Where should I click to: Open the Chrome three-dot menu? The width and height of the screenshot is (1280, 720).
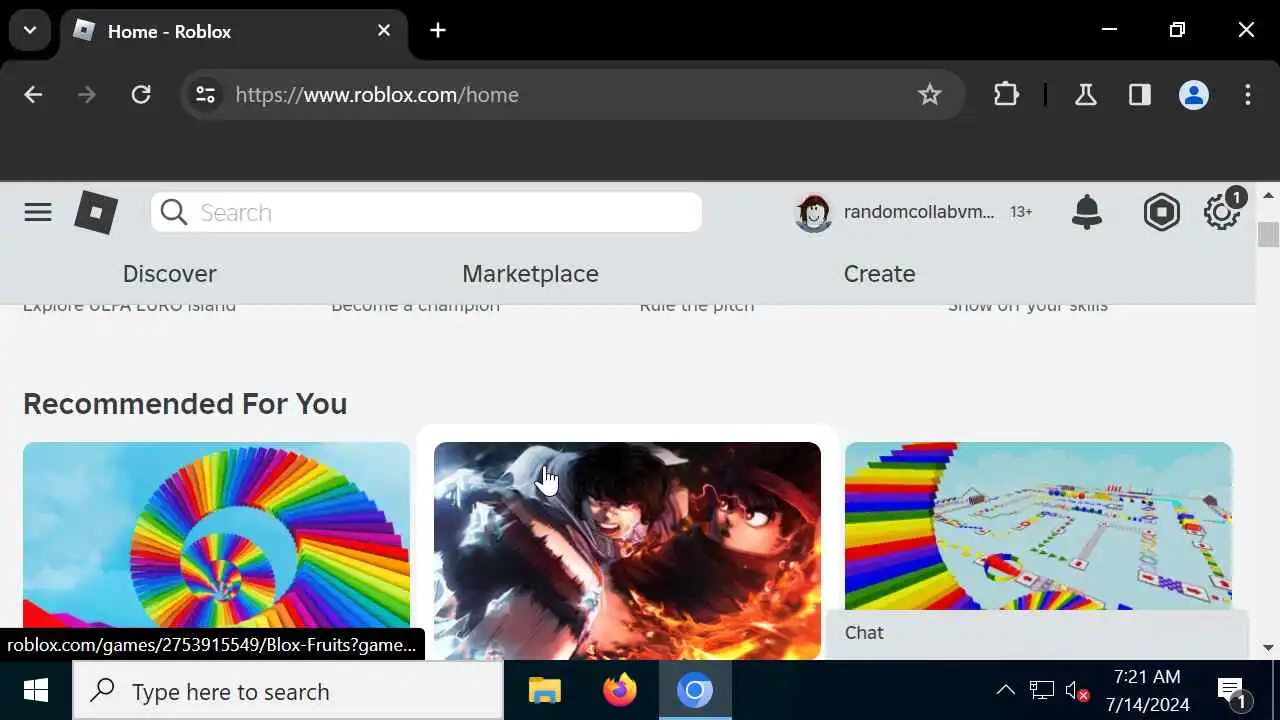[1248, 95]
